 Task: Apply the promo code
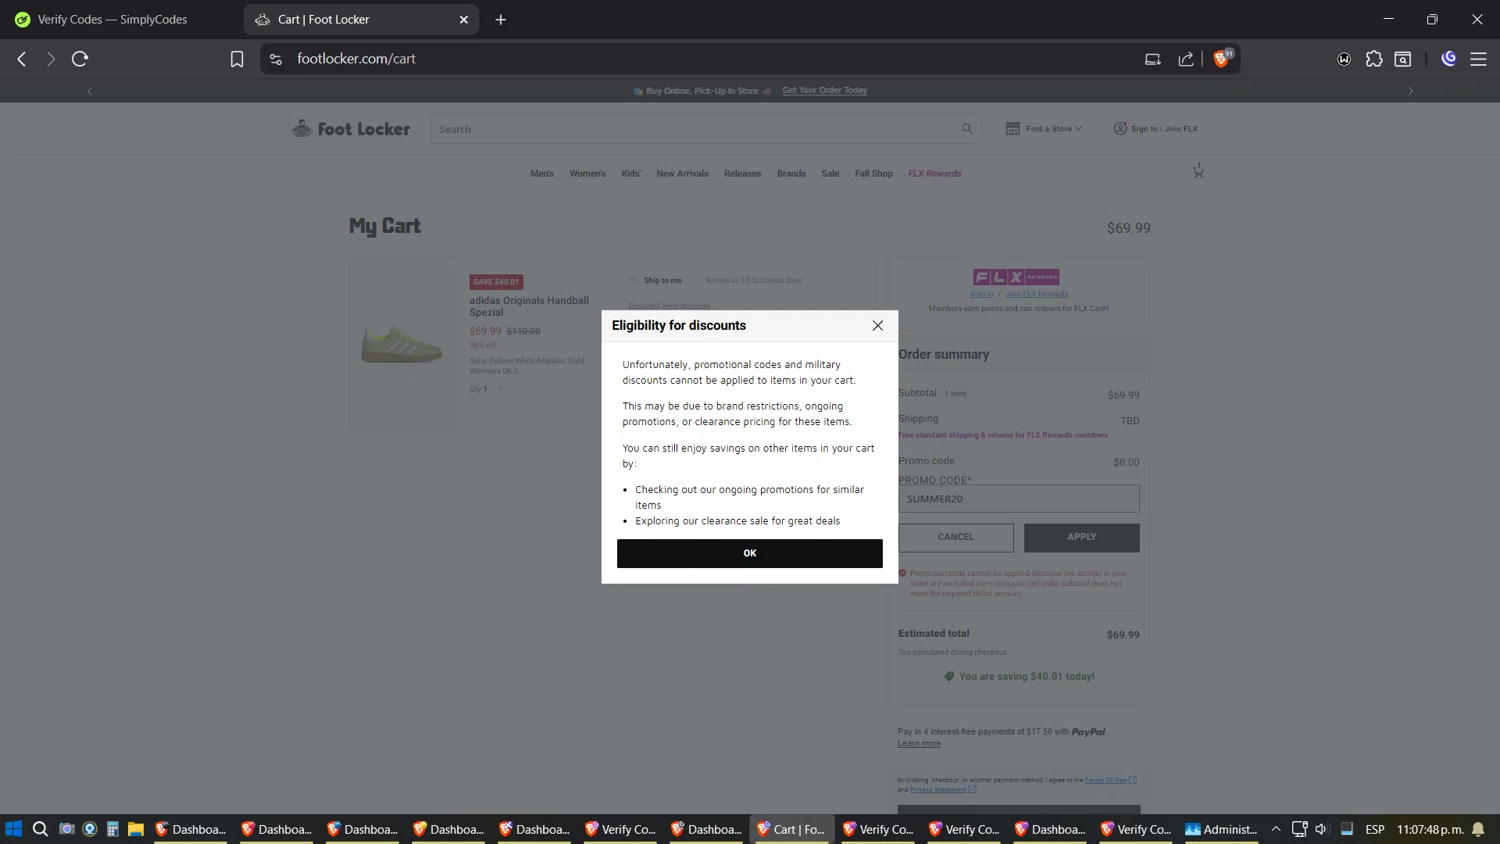point(1081,538)
